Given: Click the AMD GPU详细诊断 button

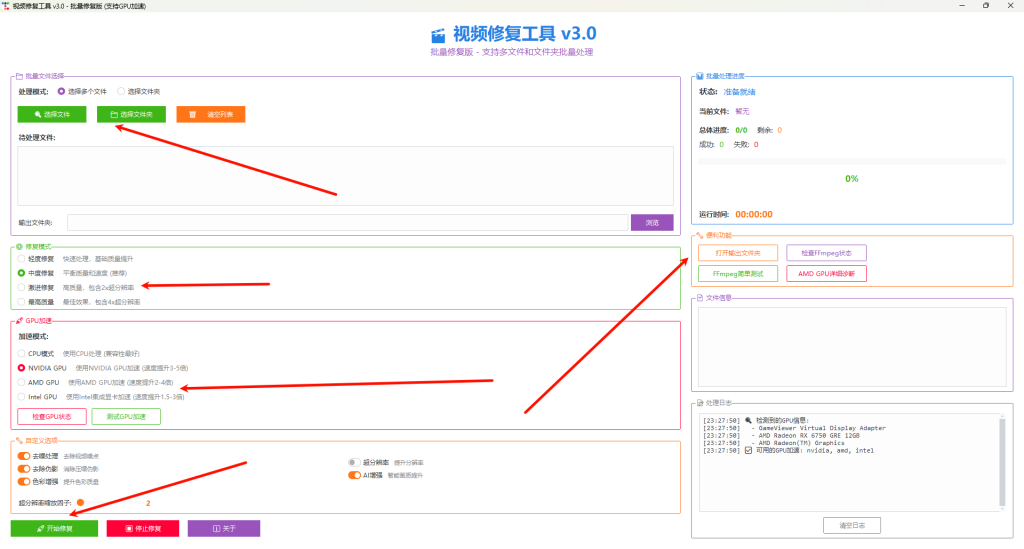Looking at the screenshot, I should click(826, 273).
